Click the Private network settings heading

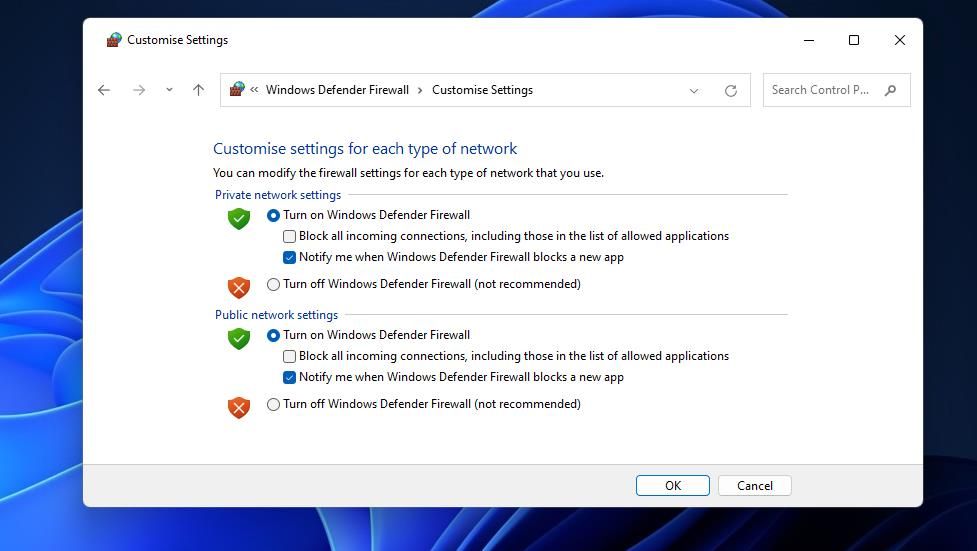click(278, 195)
